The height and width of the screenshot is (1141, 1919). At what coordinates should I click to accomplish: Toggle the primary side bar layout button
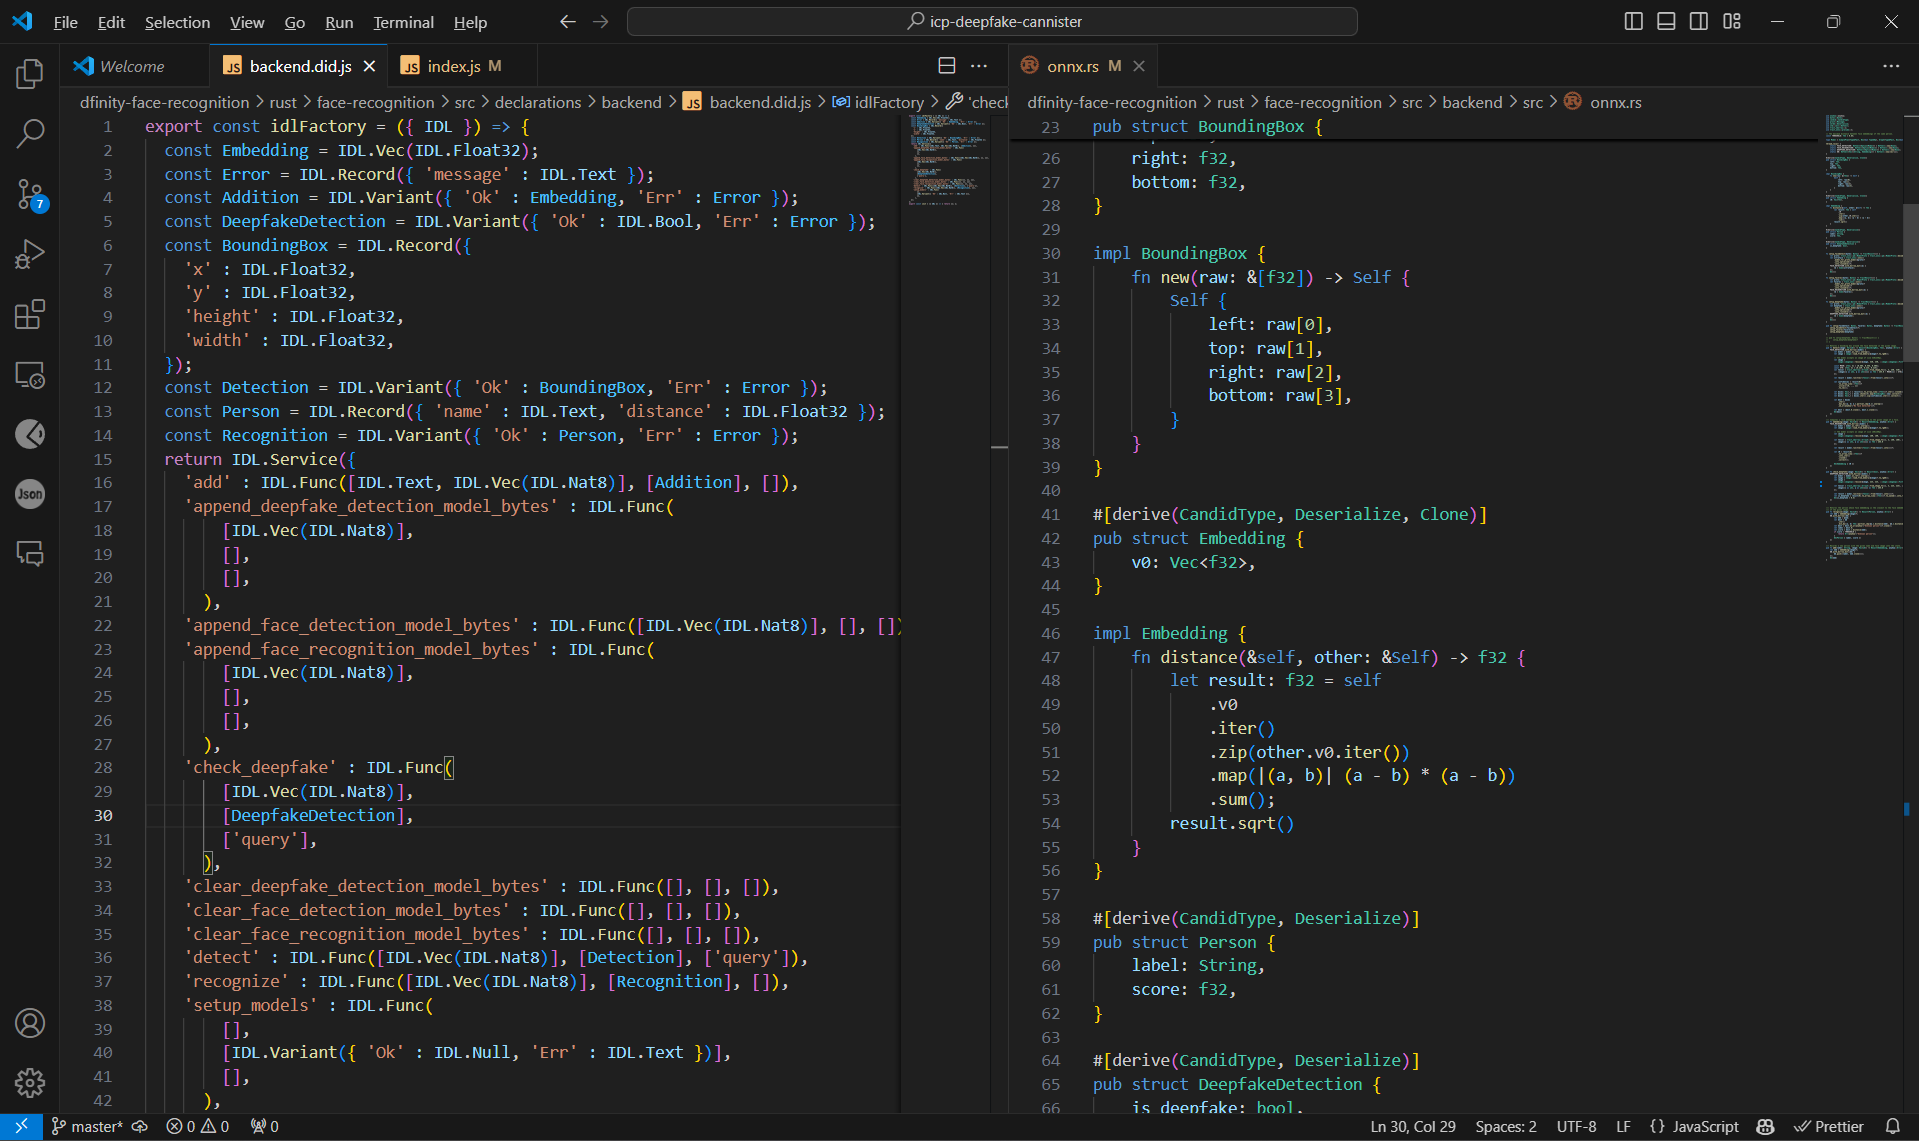(1633, 21)
